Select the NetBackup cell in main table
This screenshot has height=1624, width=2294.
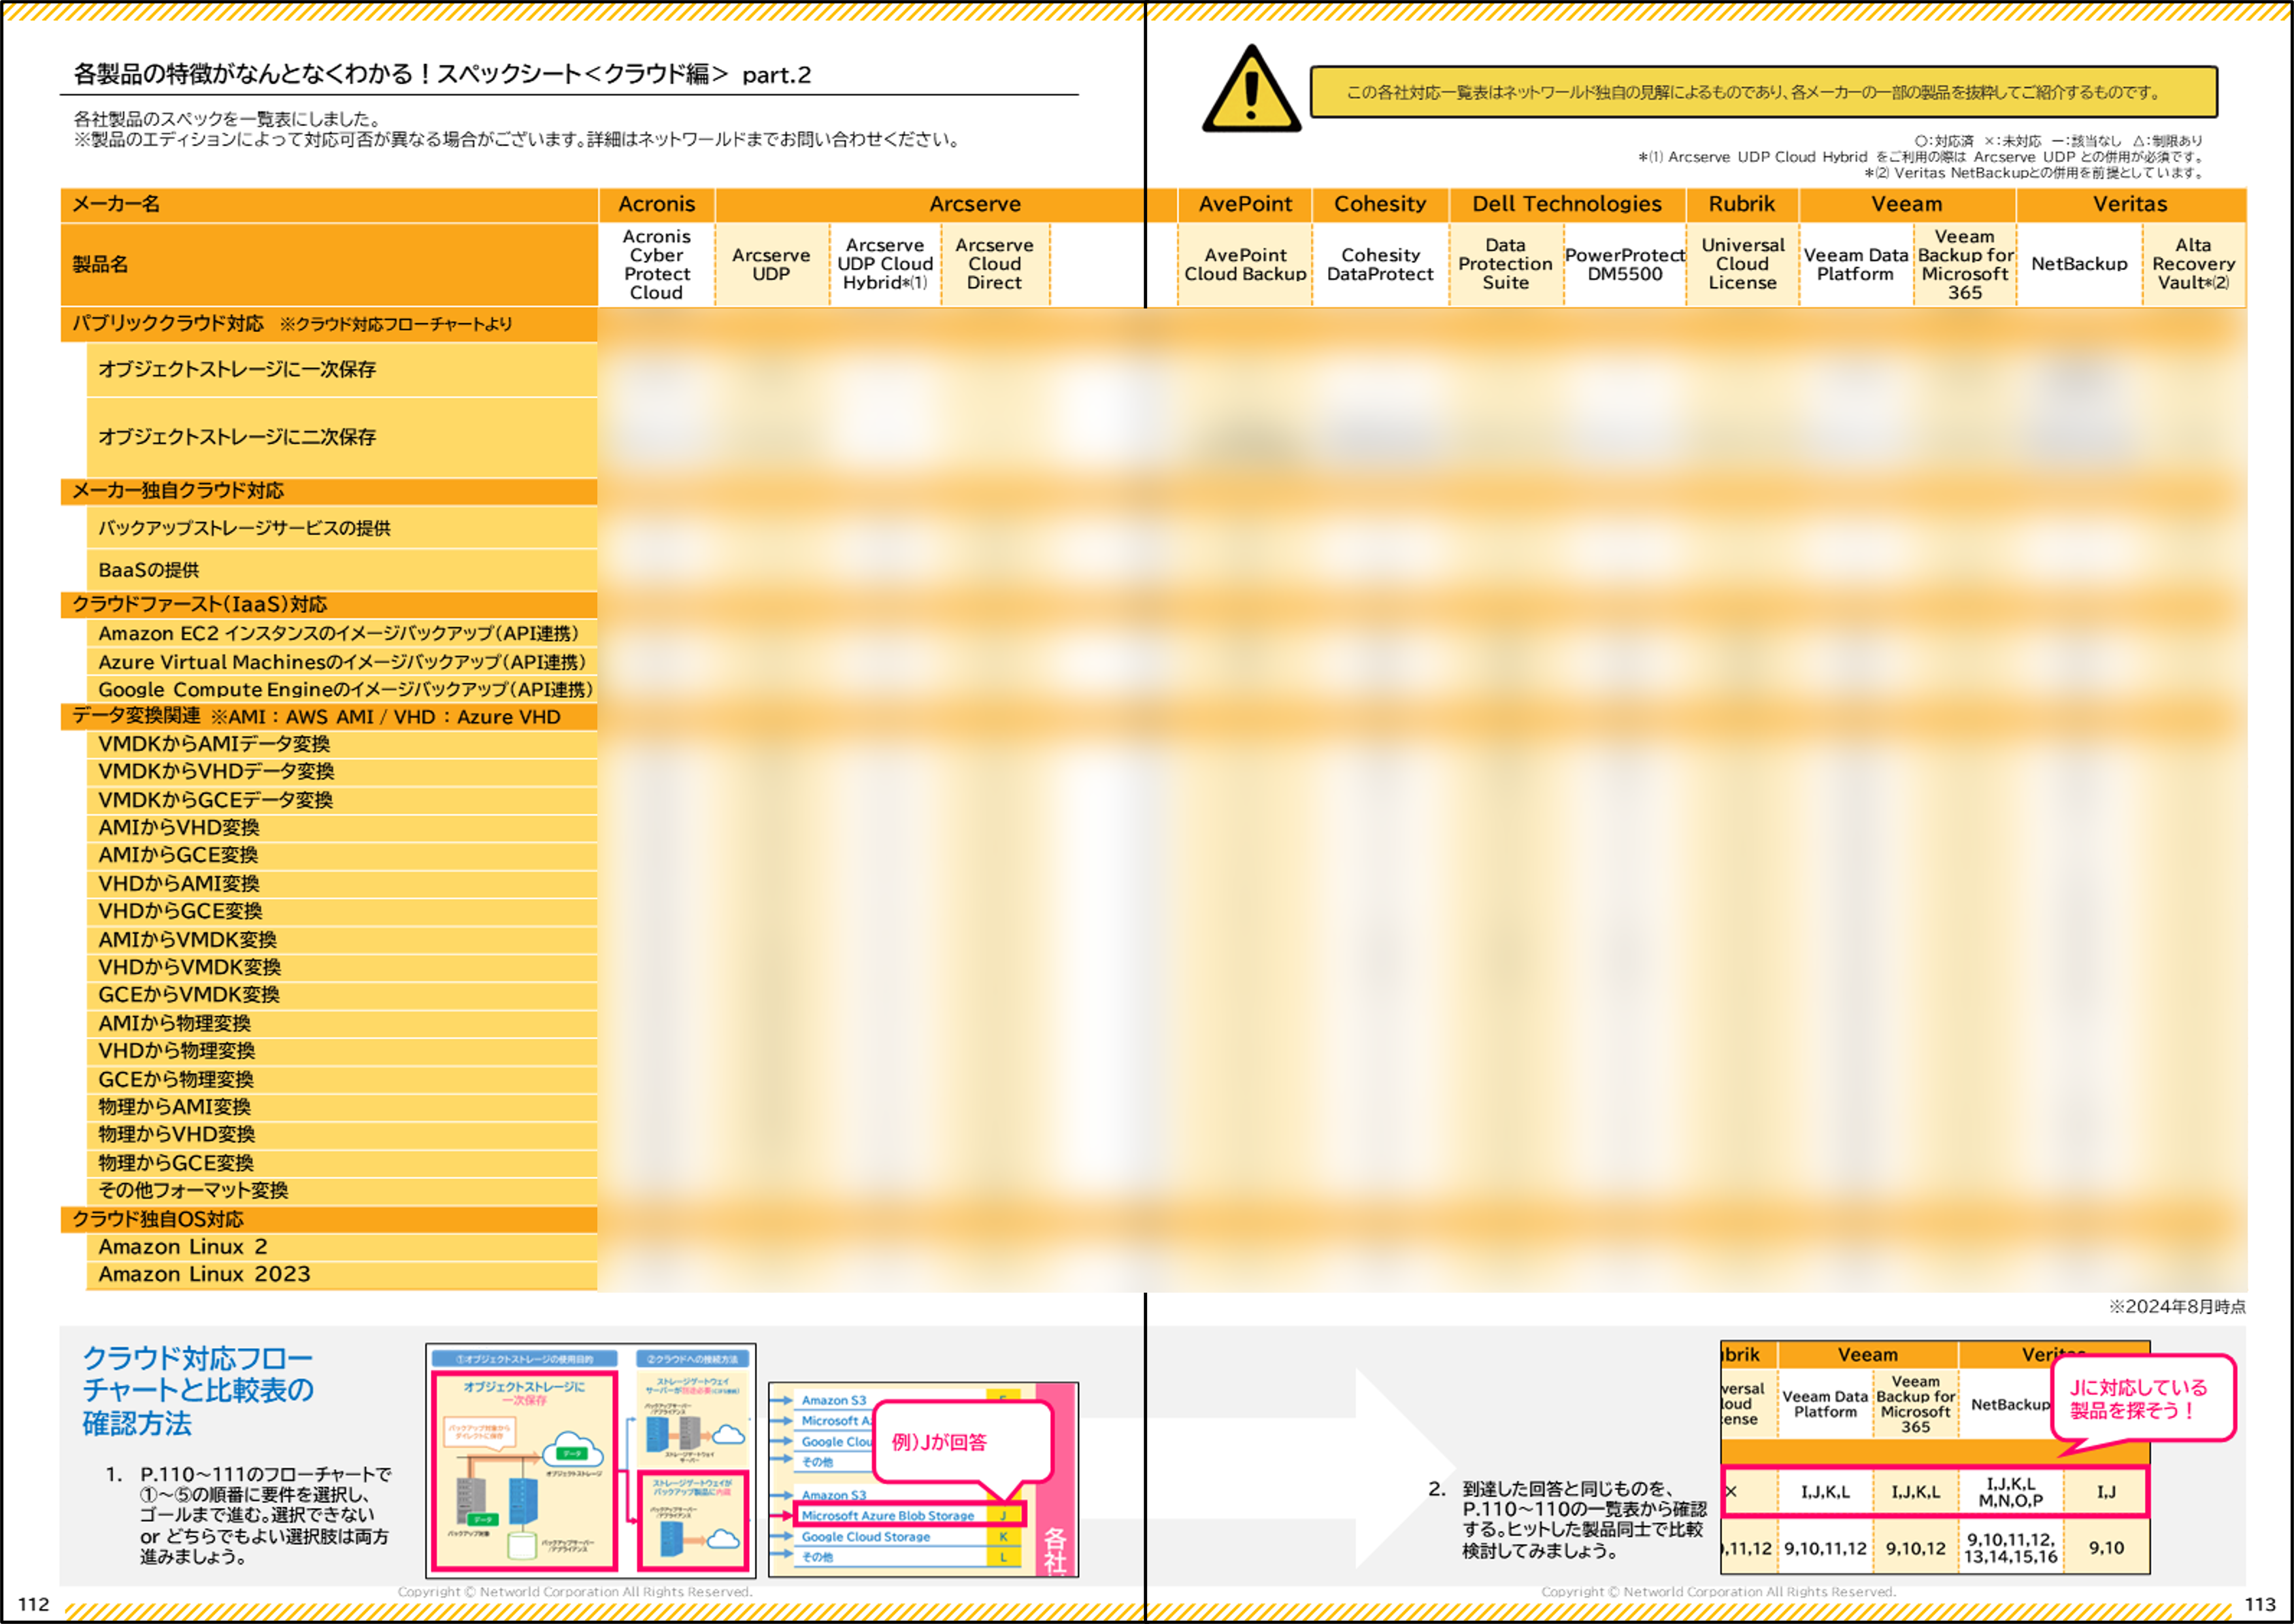point(2079,264)
